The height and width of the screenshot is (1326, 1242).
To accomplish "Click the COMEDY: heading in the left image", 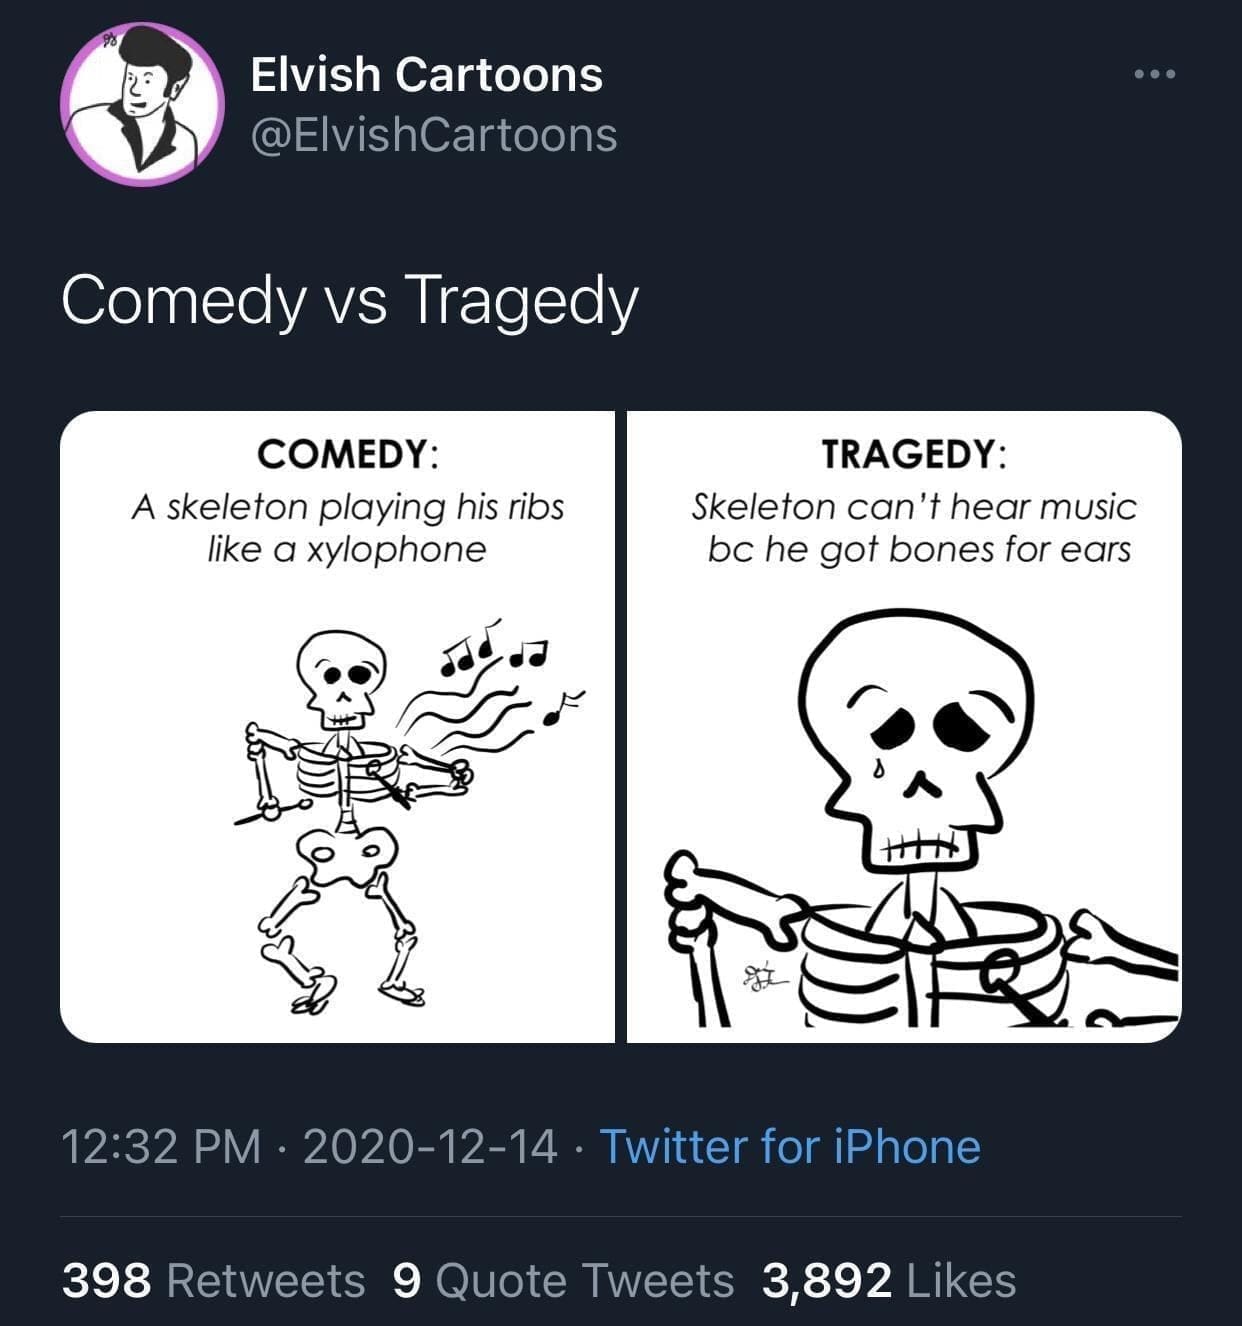I will click(x=346, y=455).
